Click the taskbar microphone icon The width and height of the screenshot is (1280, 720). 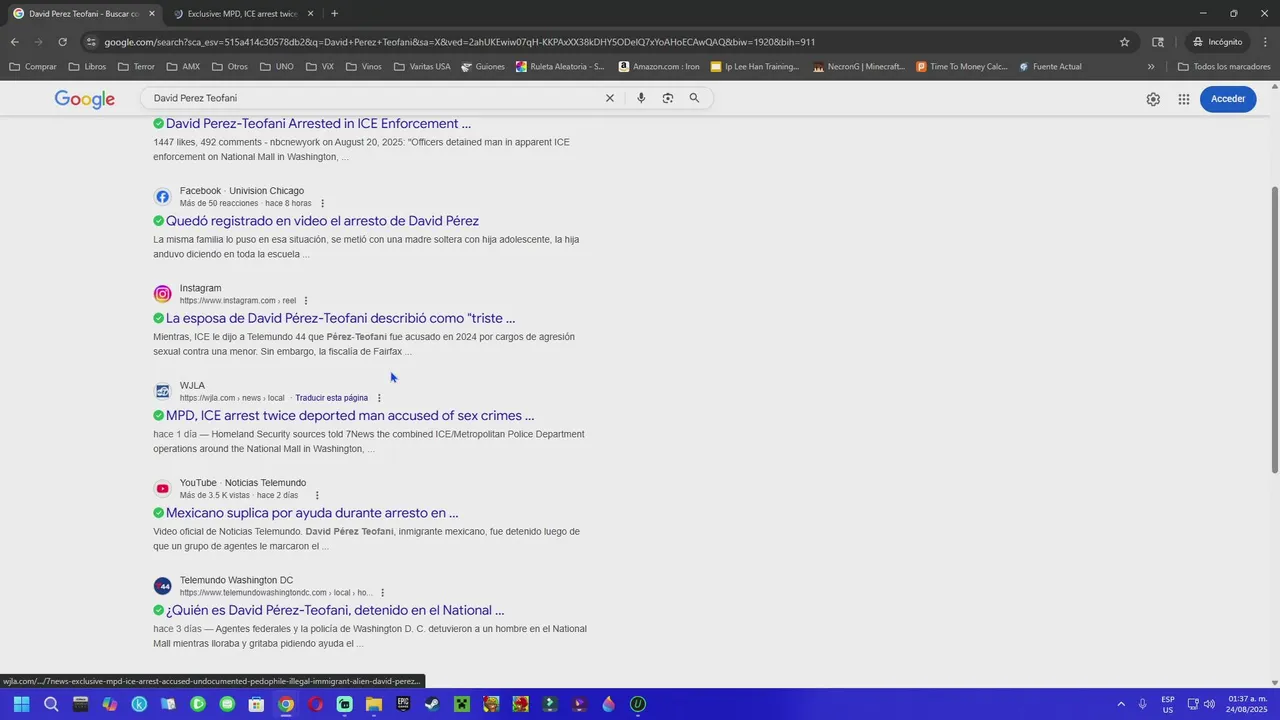(x=1143, y=704)
